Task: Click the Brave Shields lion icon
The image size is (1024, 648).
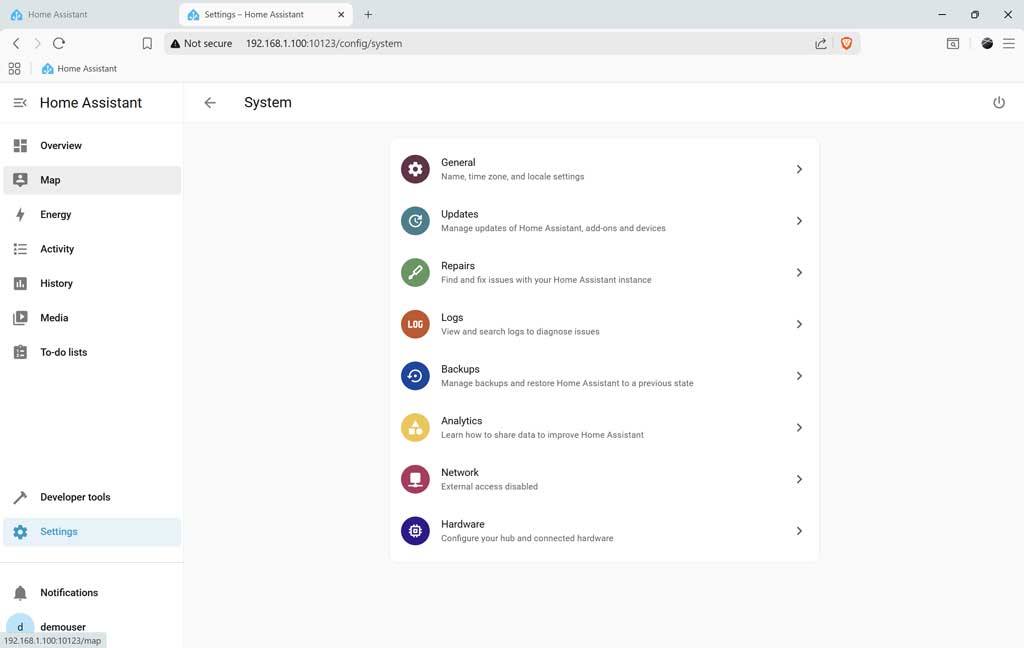Action: [846, 43]
